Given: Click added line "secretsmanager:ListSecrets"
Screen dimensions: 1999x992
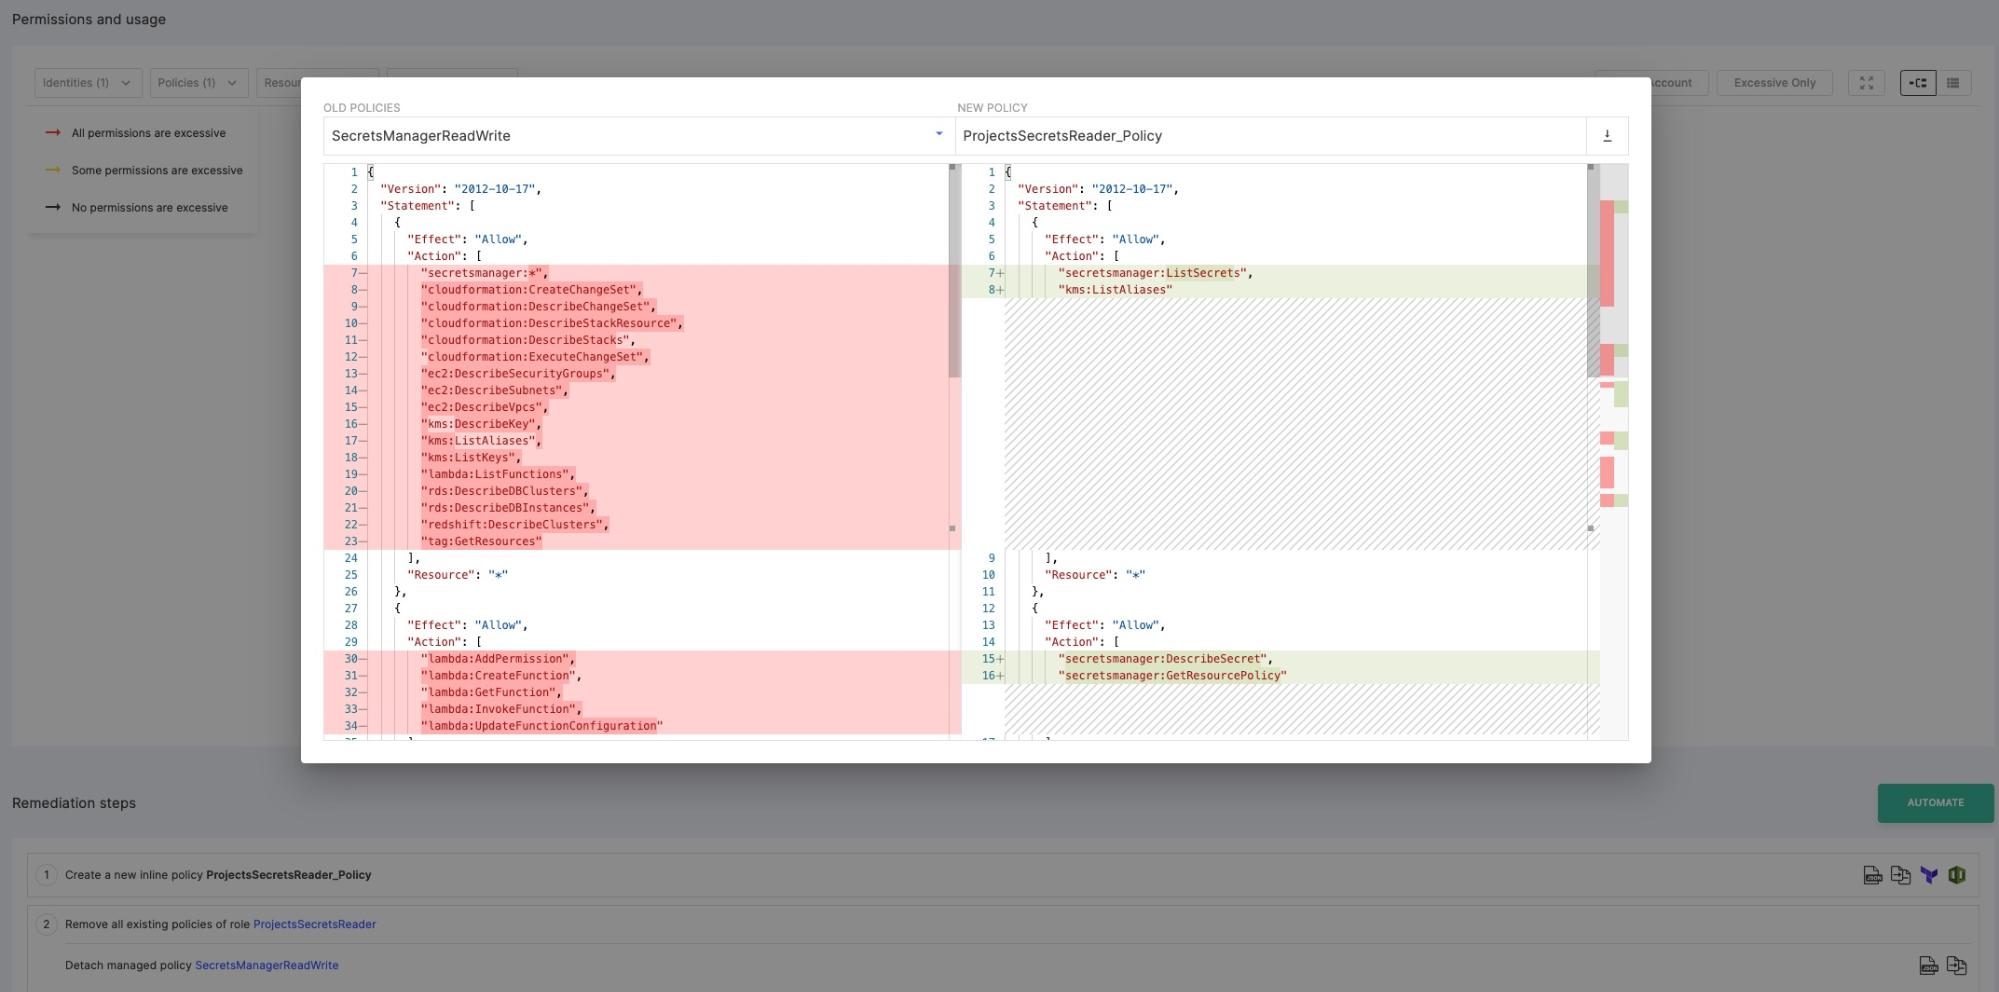Looking at the screenshot, I should [x=1156, y=273].
